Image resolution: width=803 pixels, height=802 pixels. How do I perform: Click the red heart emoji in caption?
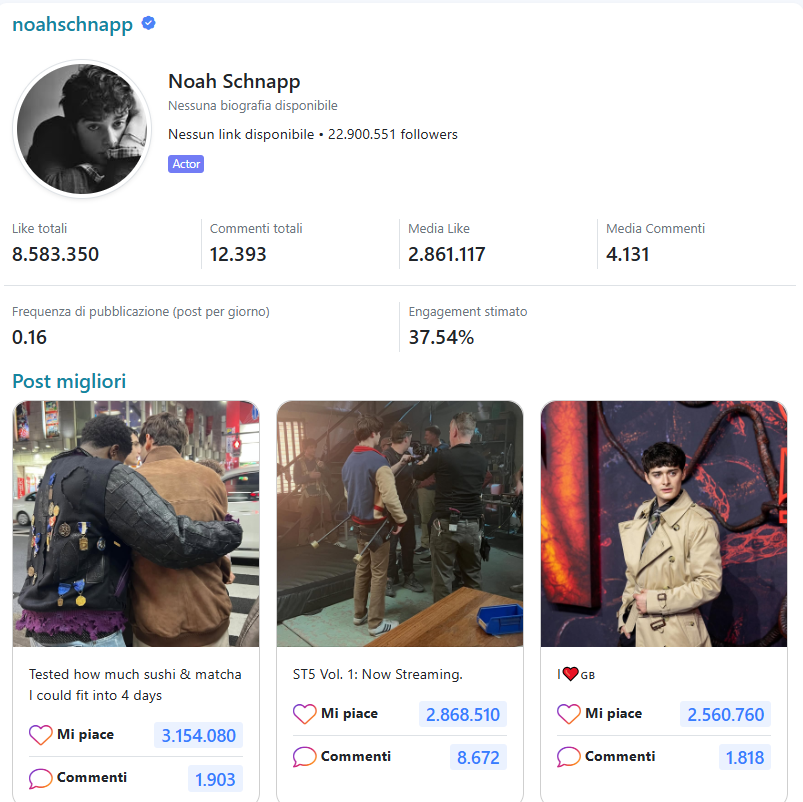point(570,674)
